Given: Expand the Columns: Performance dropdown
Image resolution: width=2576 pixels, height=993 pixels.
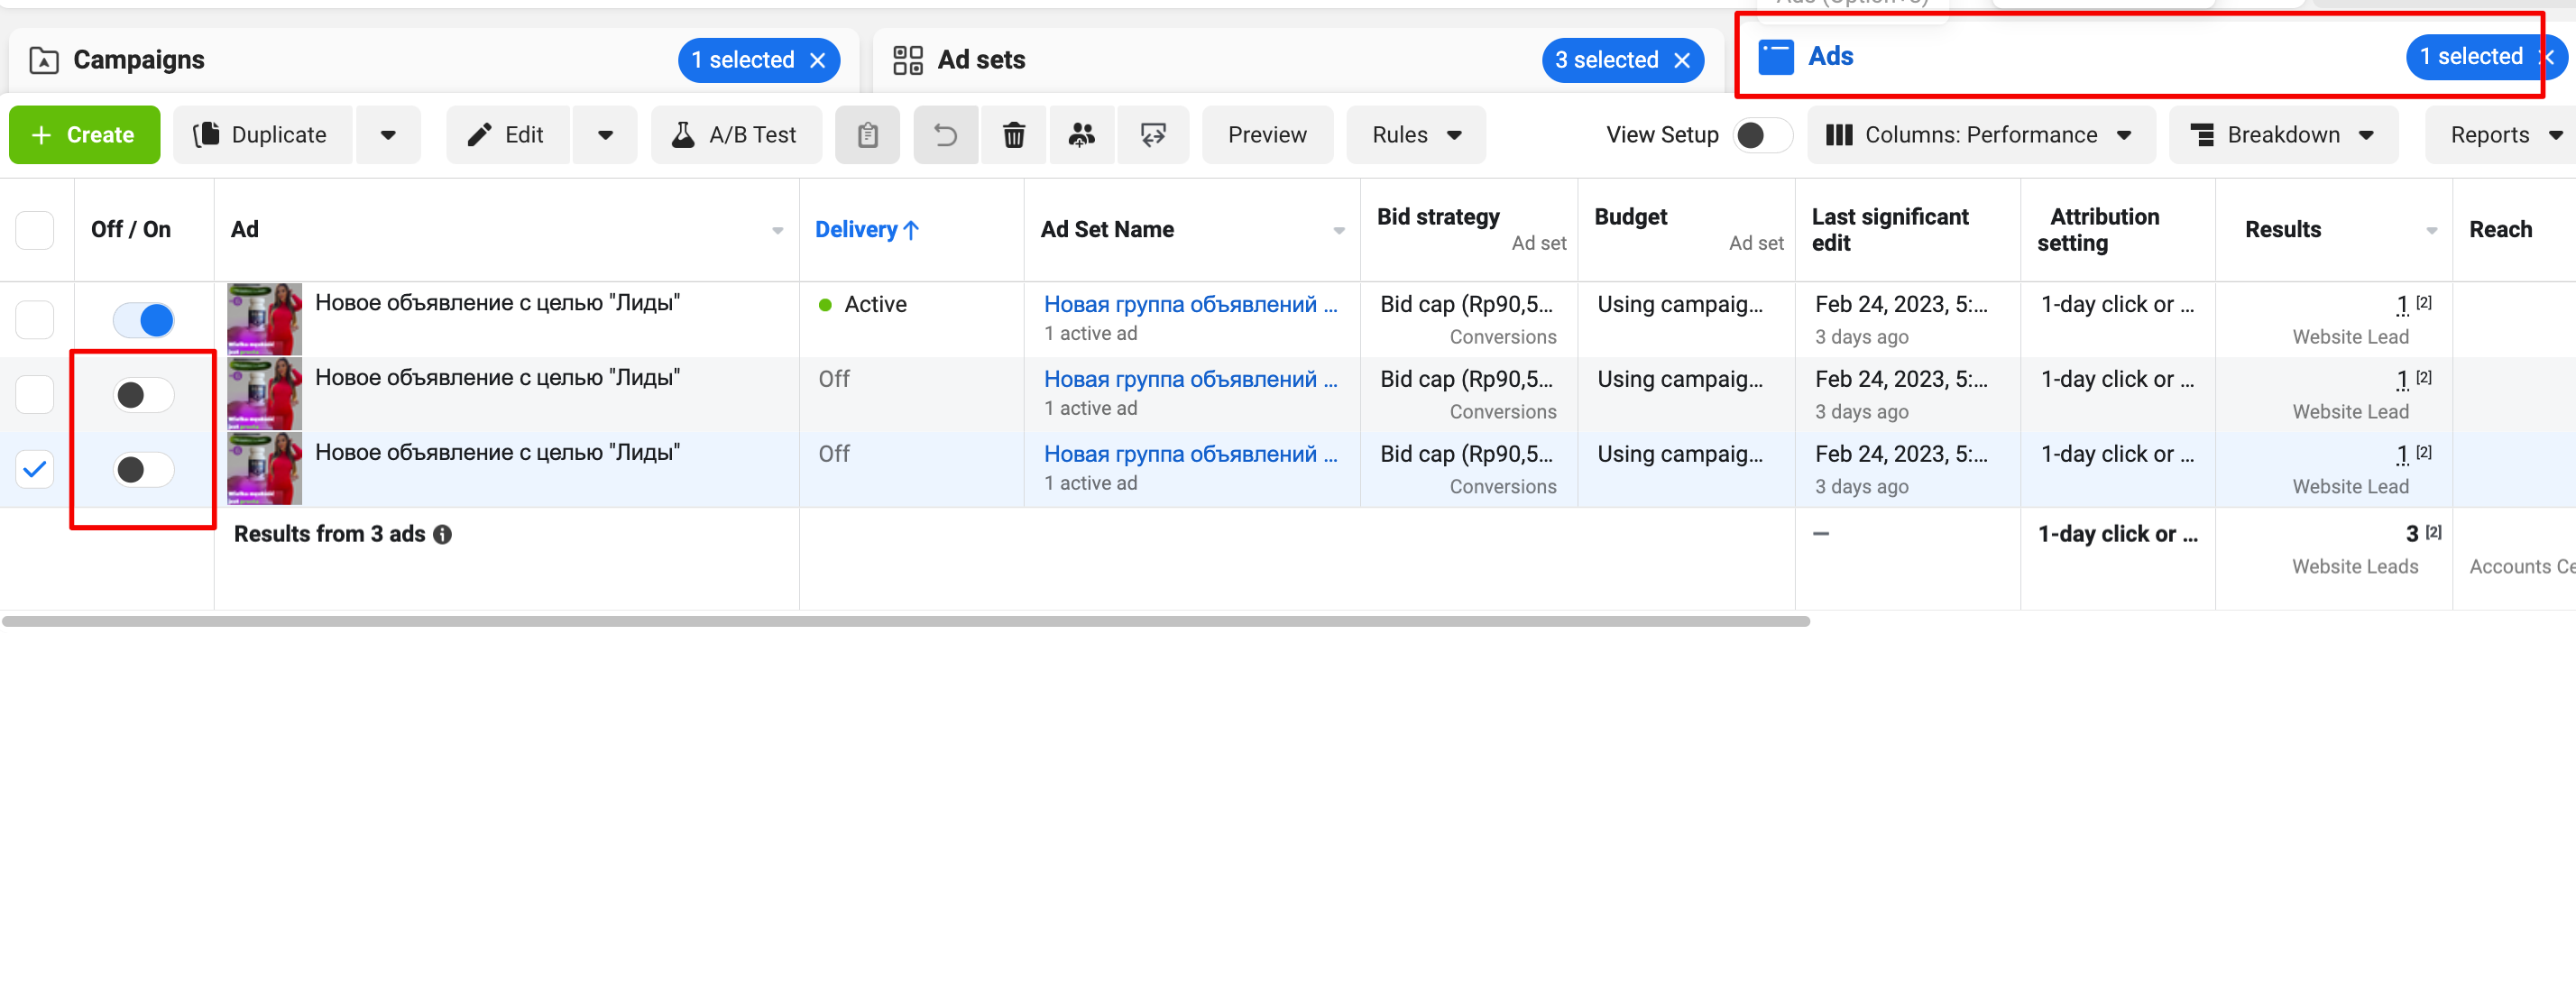Looking at the screenshot, I should (x=1980, y=135).
